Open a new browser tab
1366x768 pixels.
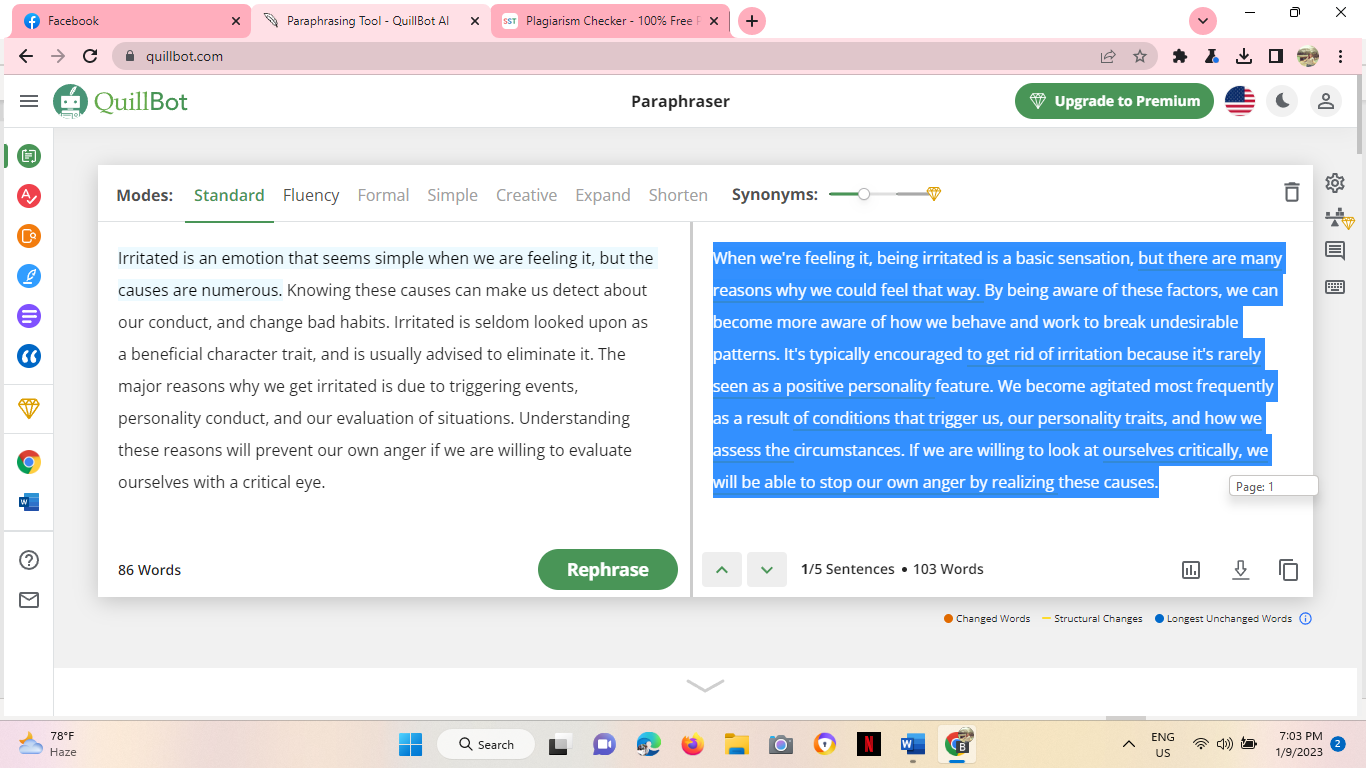point(752,21)
